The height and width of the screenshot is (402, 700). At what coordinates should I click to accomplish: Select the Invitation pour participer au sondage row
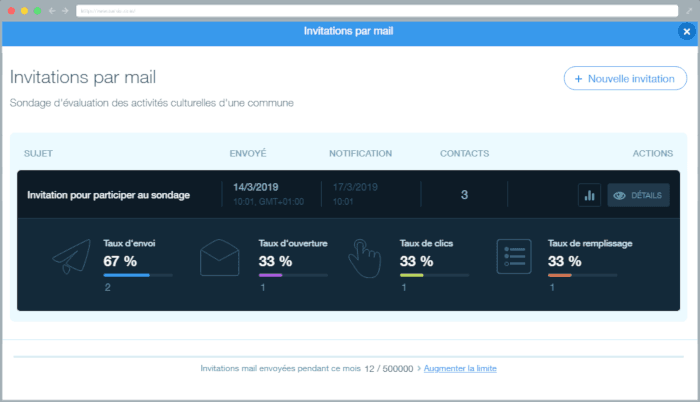108,195
